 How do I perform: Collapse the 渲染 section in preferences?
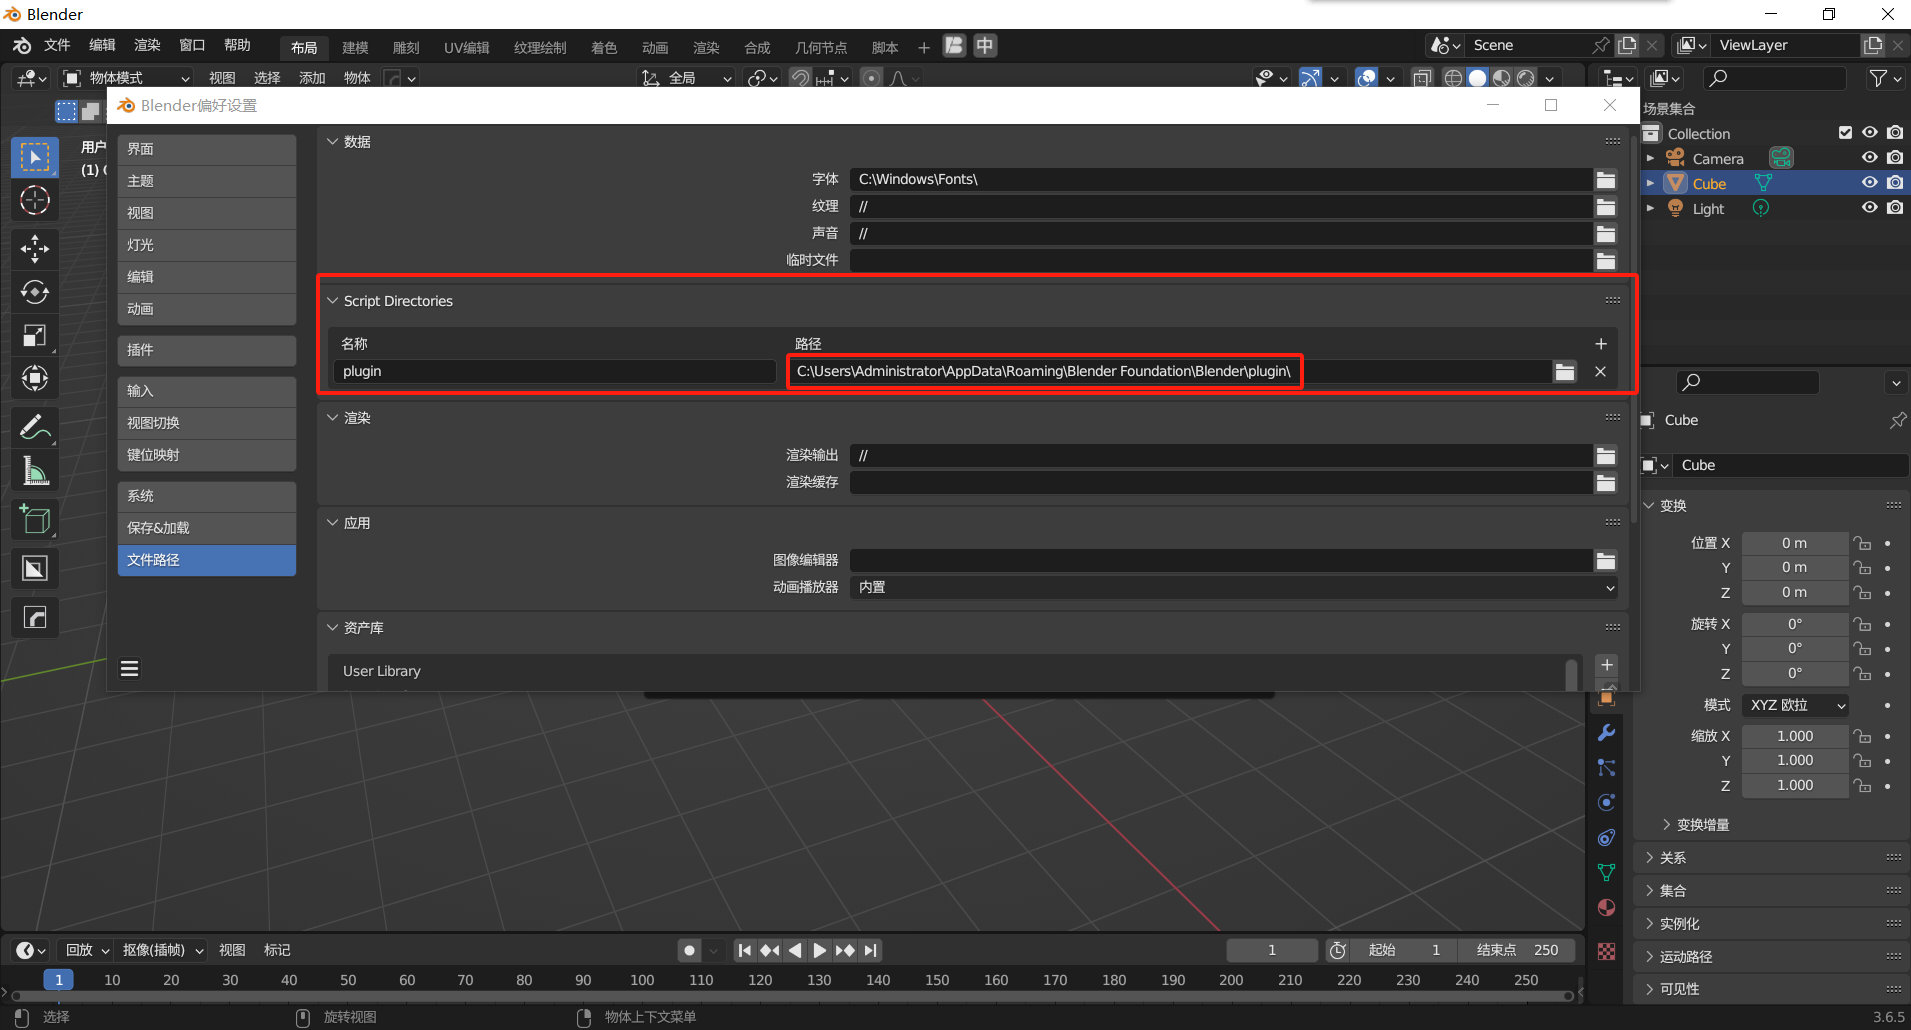click(x=333, y=418)
